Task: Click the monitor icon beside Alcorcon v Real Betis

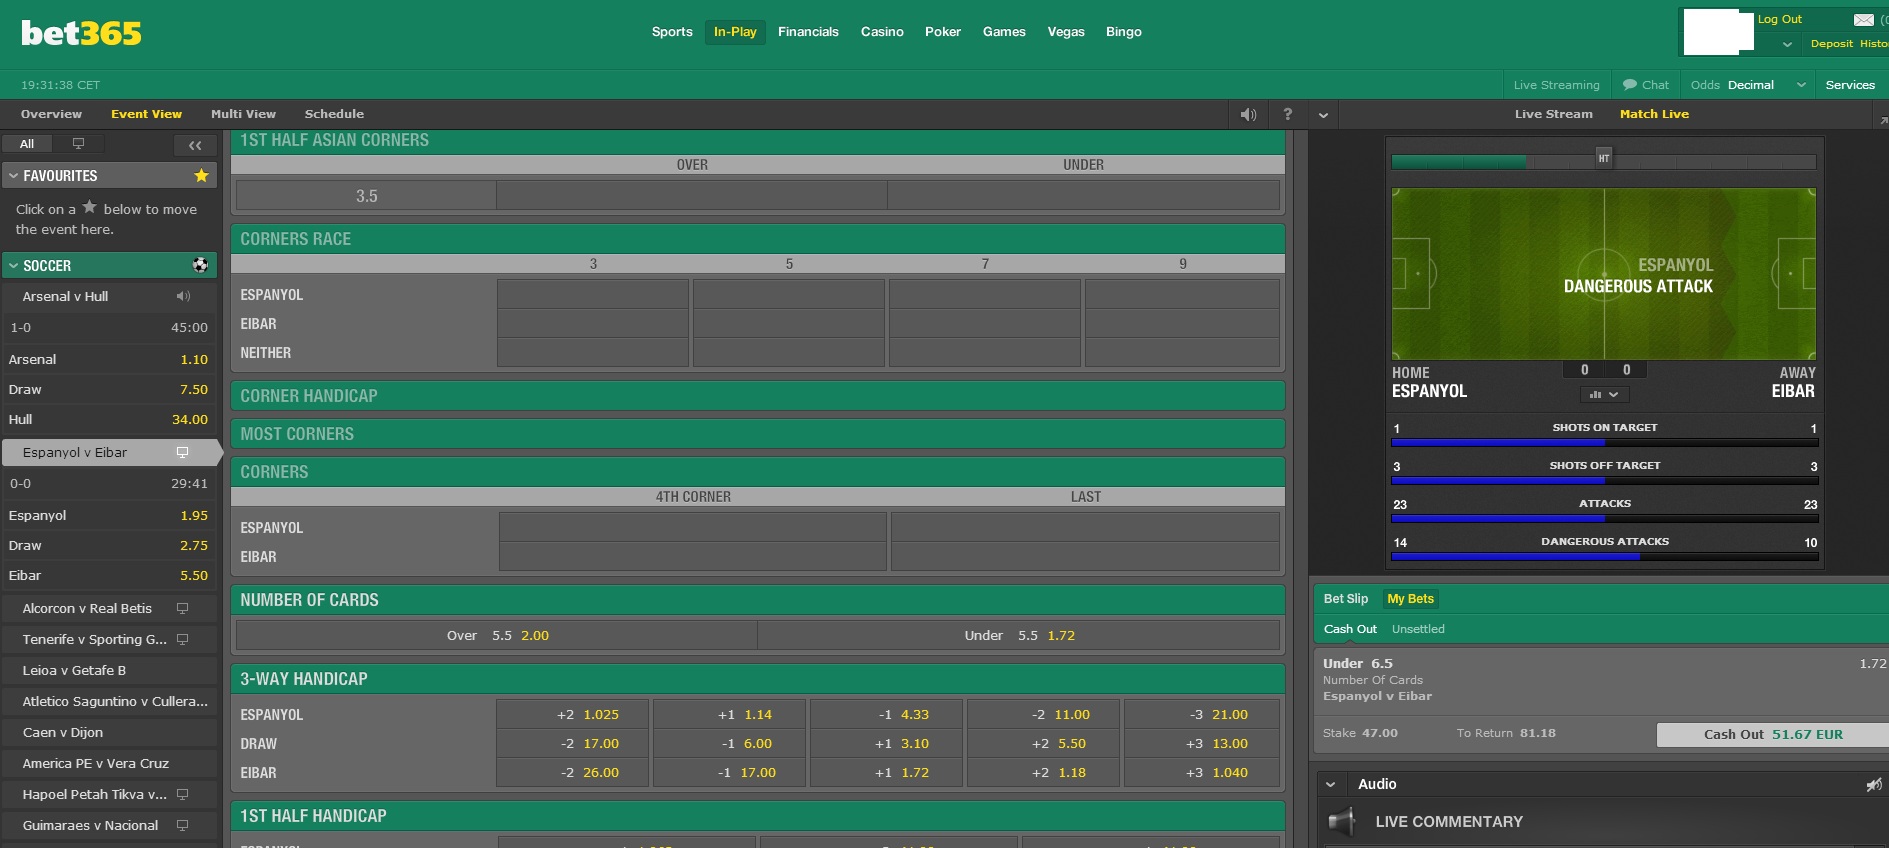Action: coord(182,608)
